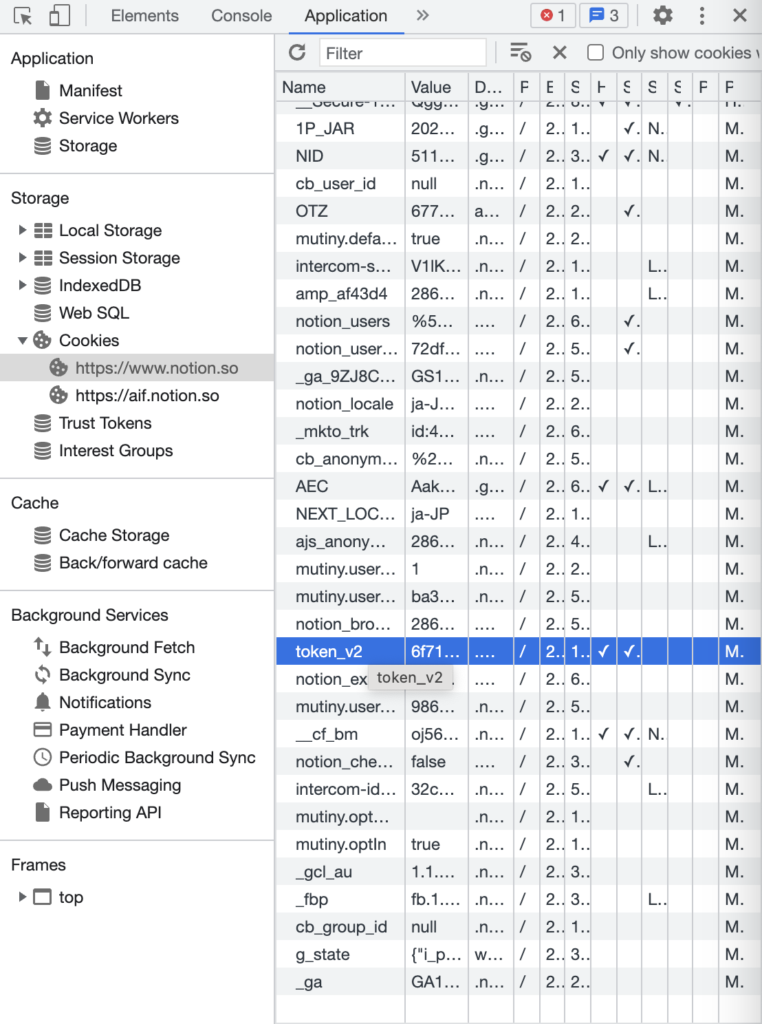Toggle the device toolbar icon
Image resolution: width=762 pixels, height=1024 pixels.
coord(59,16)
